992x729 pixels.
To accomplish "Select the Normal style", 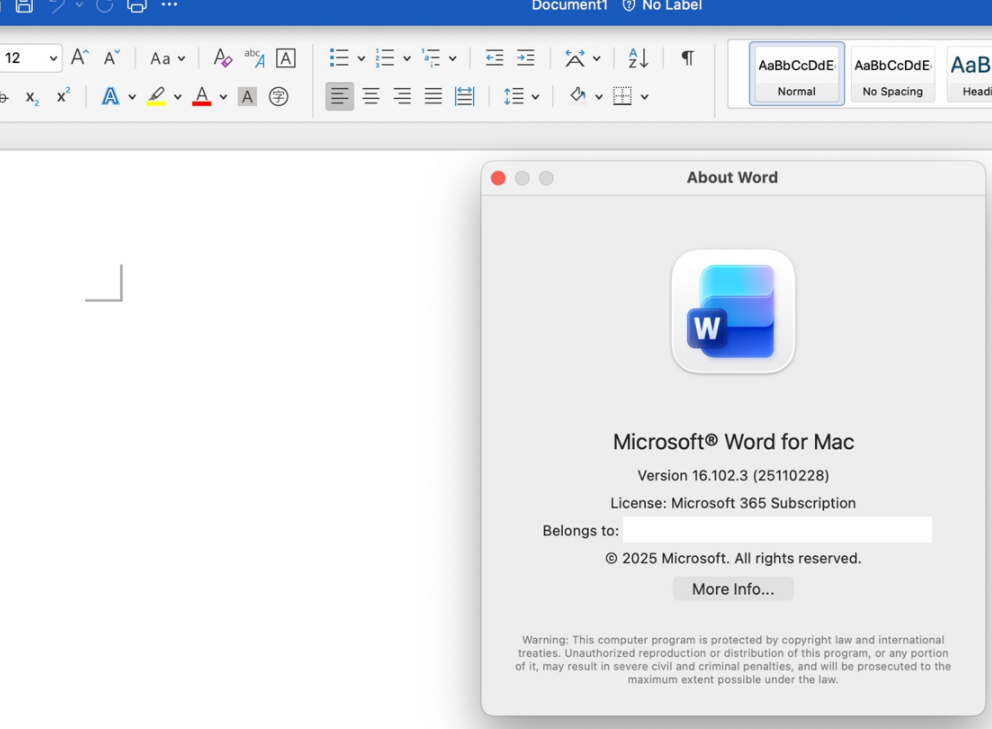I will pyautogui.click(x=797, y=73).
